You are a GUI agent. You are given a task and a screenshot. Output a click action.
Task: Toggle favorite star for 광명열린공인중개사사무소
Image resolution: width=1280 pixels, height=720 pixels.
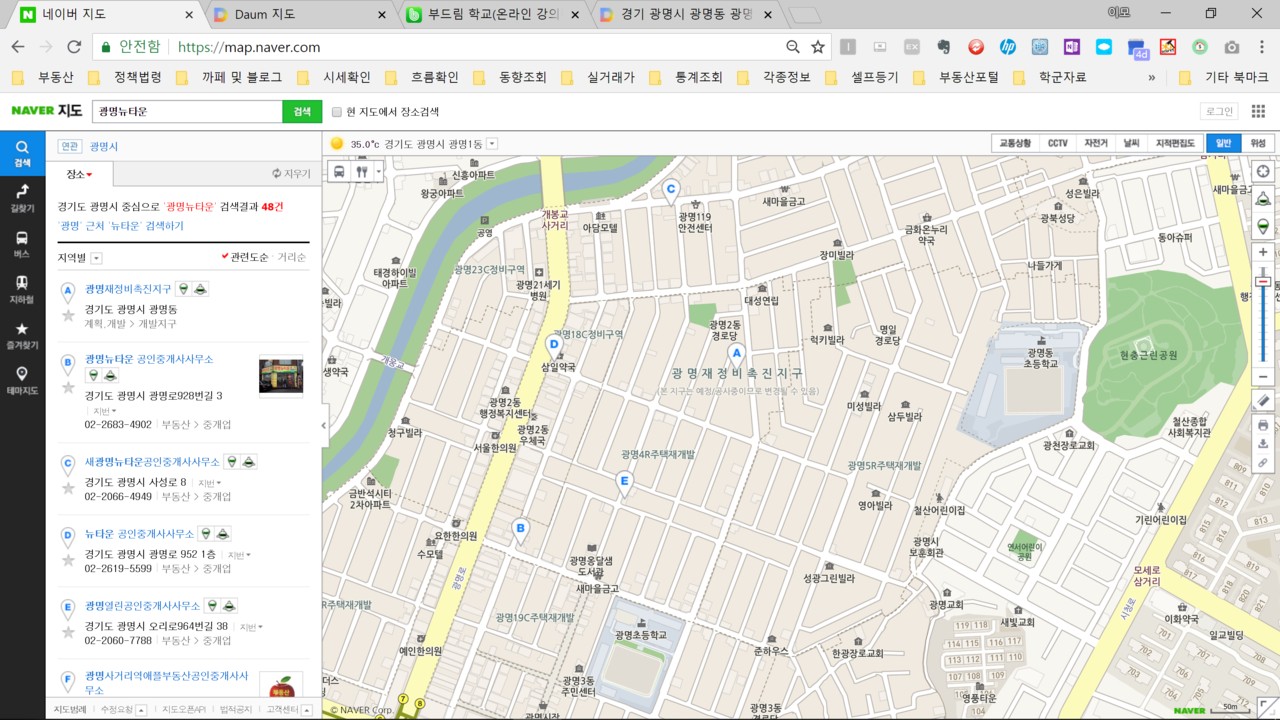click(x=68, y=632)
